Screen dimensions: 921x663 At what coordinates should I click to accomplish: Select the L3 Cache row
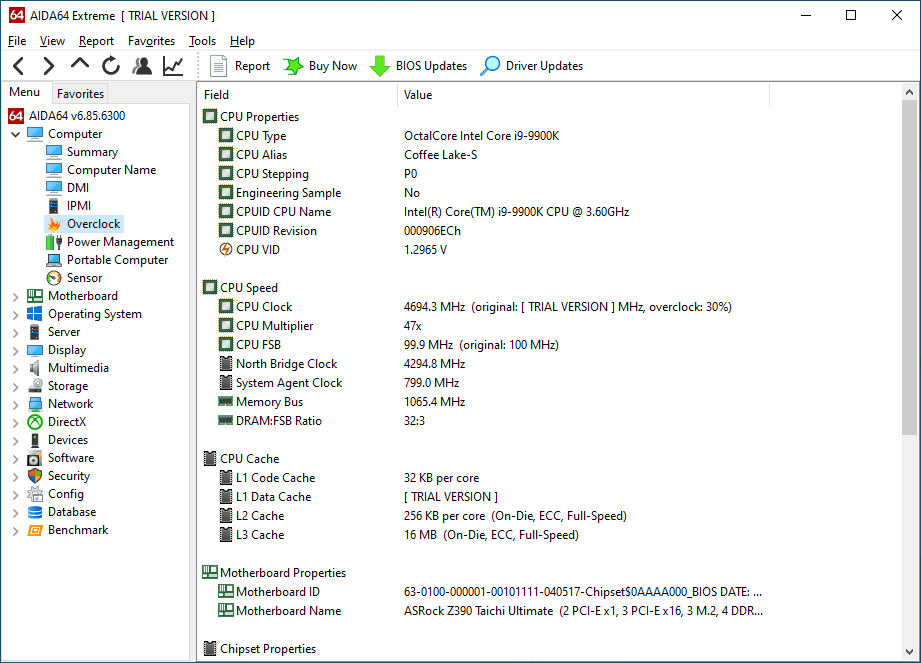pos(482,534)
